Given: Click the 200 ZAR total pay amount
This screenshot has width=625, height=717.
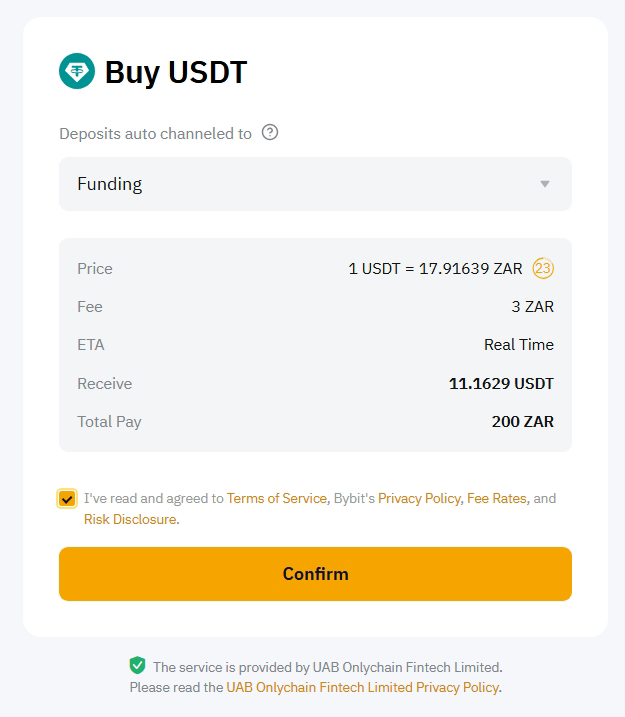Looking at the screenshot, I should coord(522,421).
